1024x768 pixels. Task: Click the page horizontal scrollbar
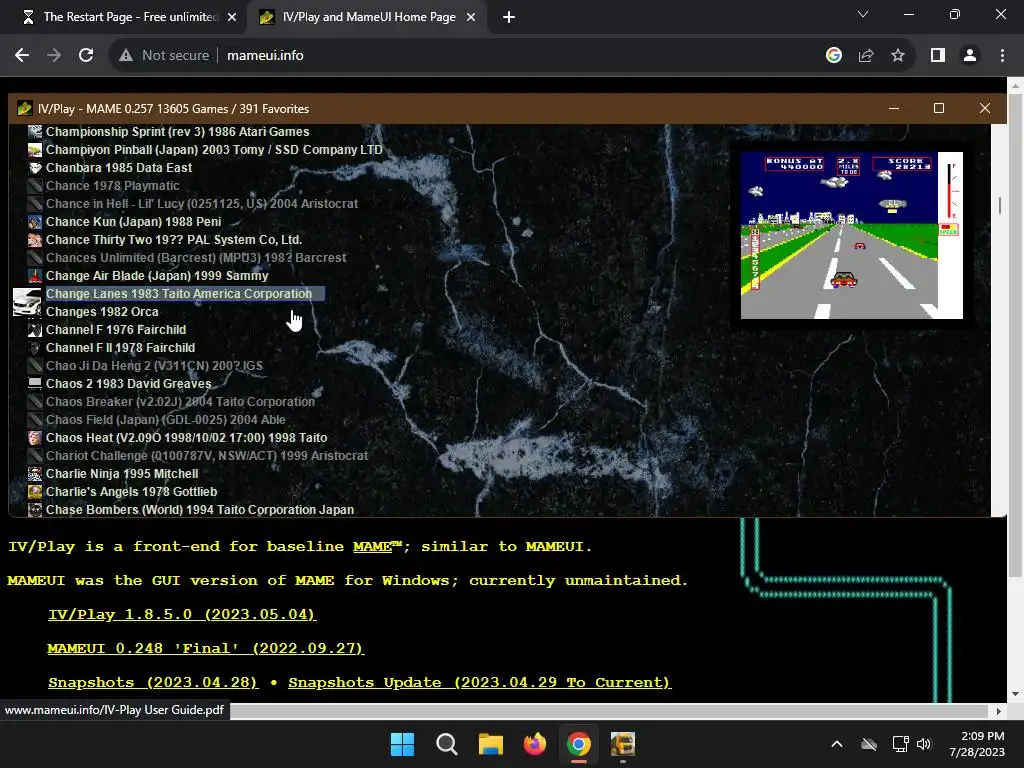[x=607, y=711]
